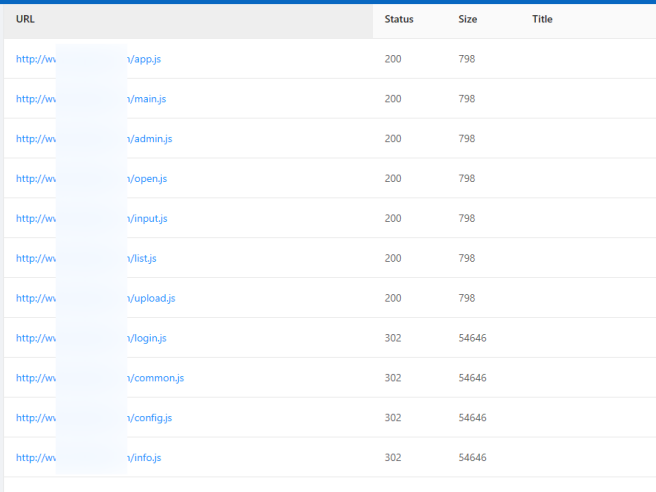Select size 798 in list.js row
This screenshot has height=492, width=656.
click(x=467, y=258)
